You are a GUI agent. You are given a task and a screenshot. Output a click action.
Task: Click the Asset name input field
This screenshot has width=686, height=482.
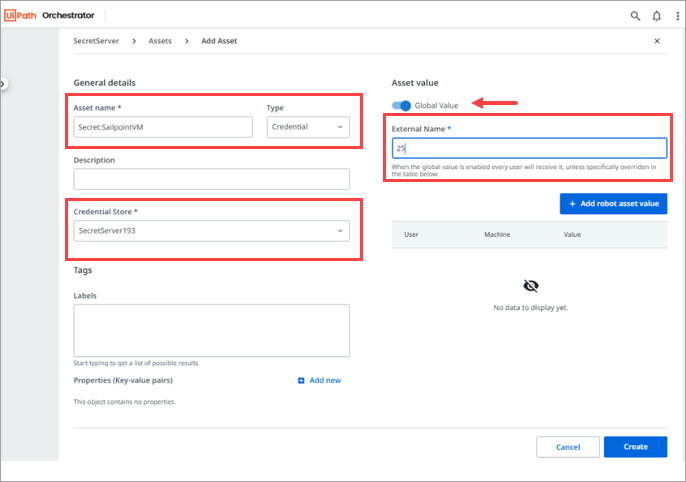163,127
